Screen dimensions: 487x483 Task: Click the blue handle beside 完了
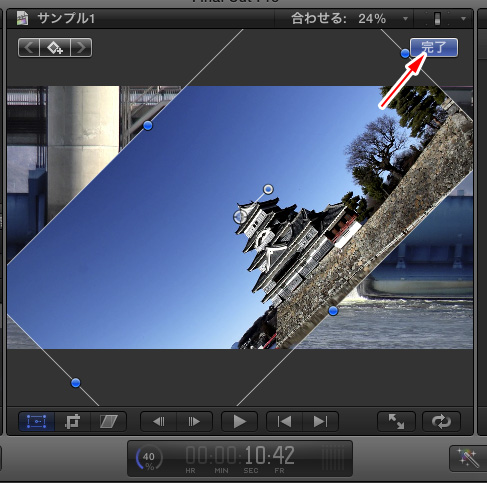click(405, 53)
